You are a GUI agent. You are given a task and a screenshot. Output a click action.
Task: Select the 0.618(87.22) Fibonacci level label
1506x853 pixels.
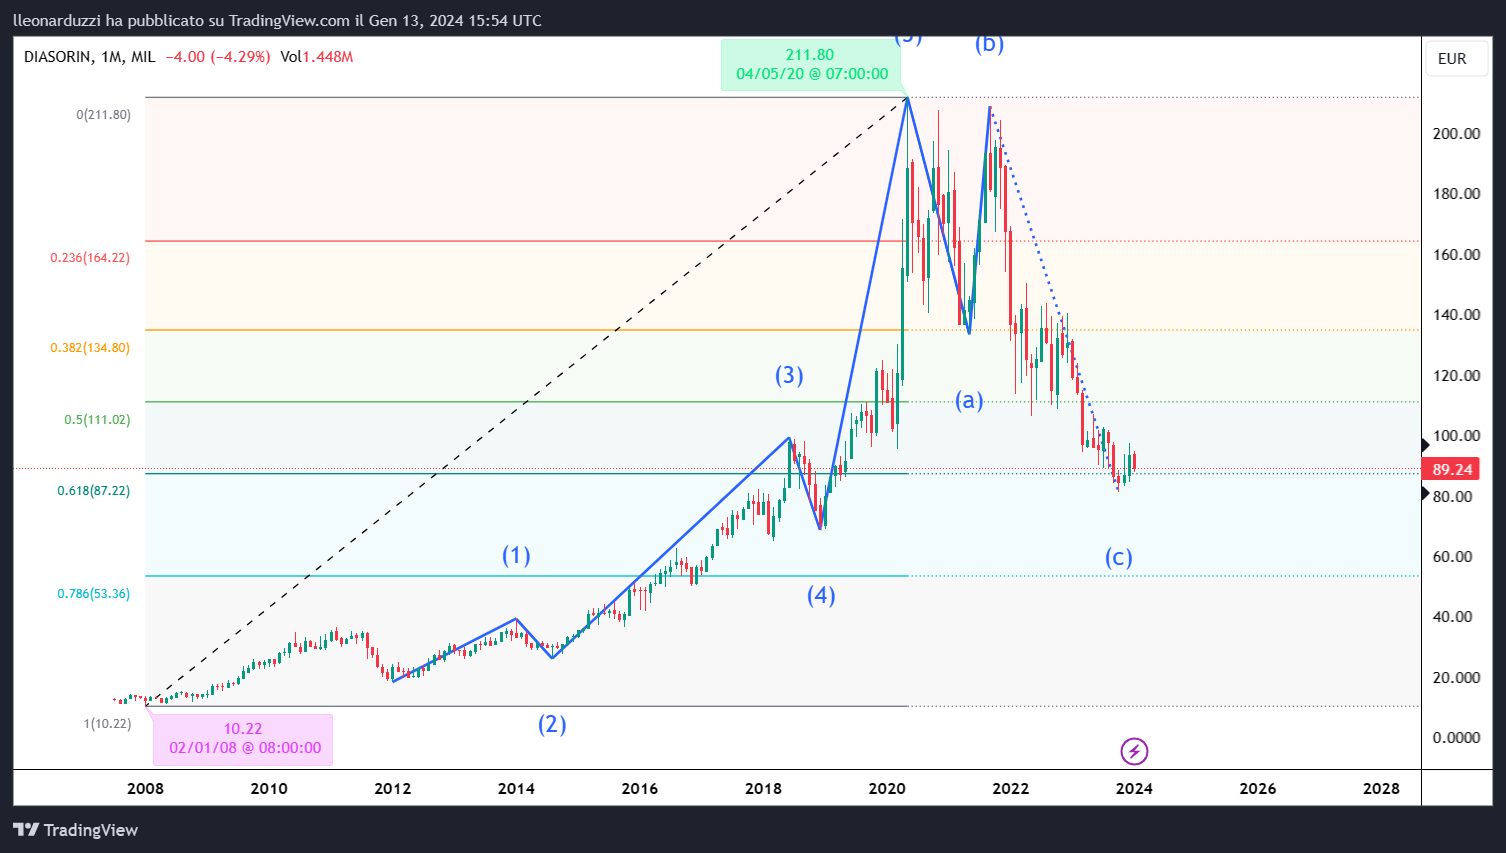(x=93, y=491)
